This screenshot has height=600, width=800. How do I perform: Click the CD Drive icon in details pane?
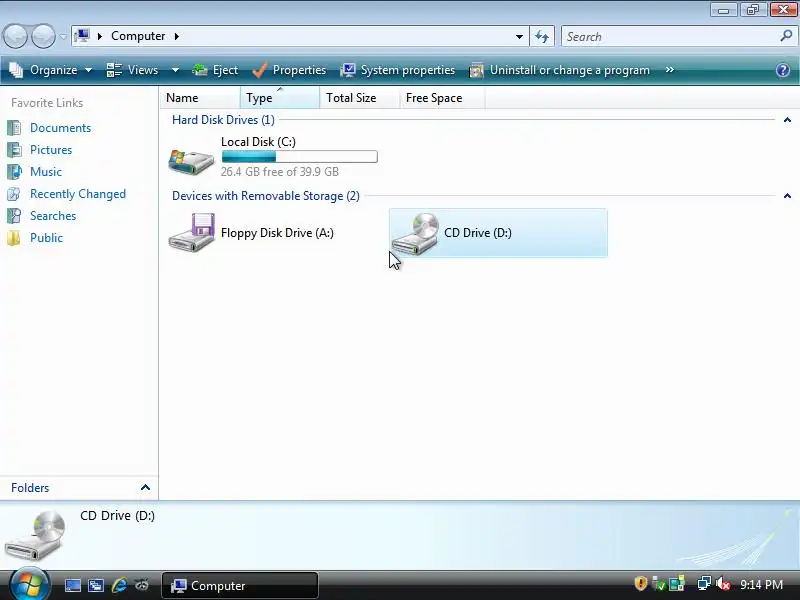point(36,535)
